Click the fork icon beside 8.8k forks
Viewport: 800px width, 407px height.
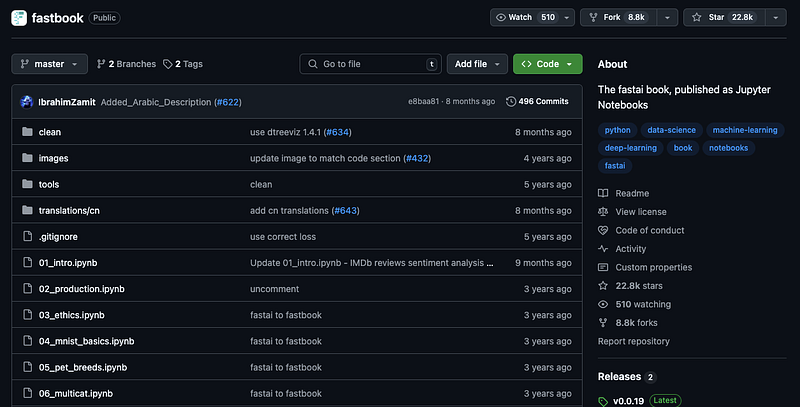[603, 323]
